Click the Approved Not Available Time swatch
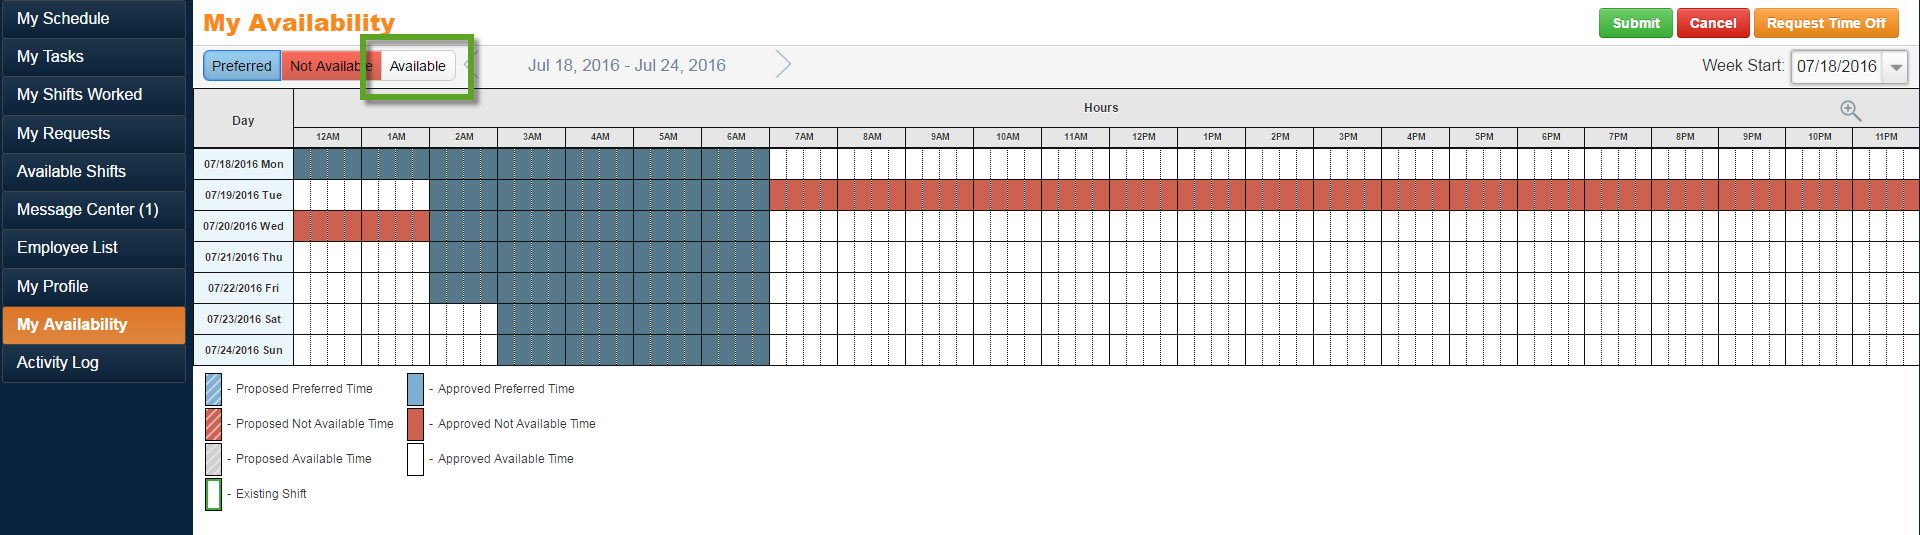This screenshot has width=1920, height=535. [416, 424]
